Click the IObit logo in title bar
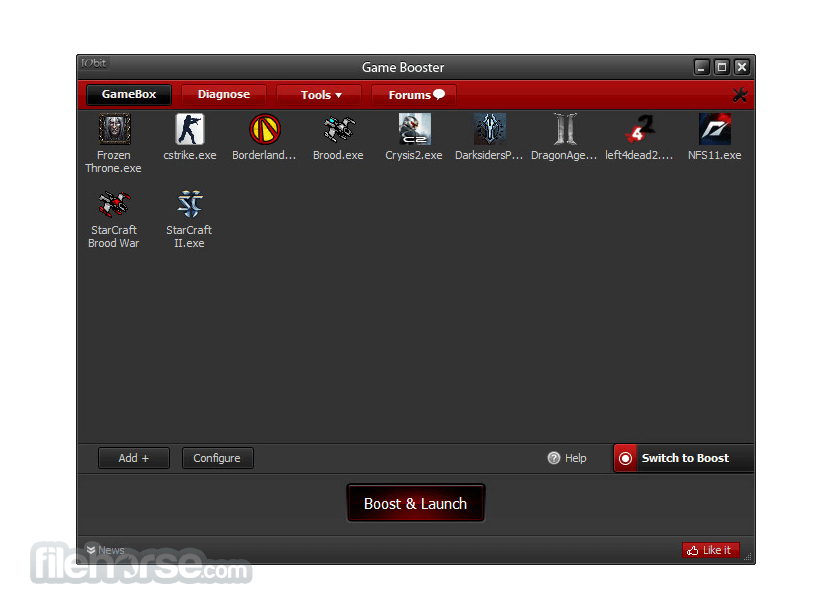 click(x=94, y=63)
